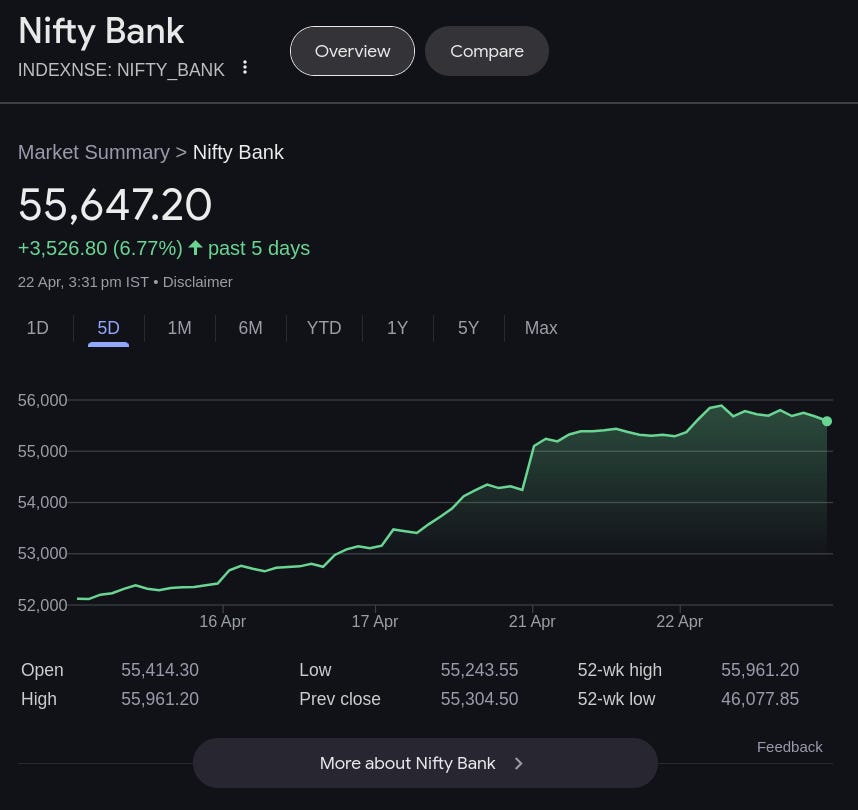858x810 pixels.
Task: Click the 22 Apr axis label
Action: pos(680,621)
